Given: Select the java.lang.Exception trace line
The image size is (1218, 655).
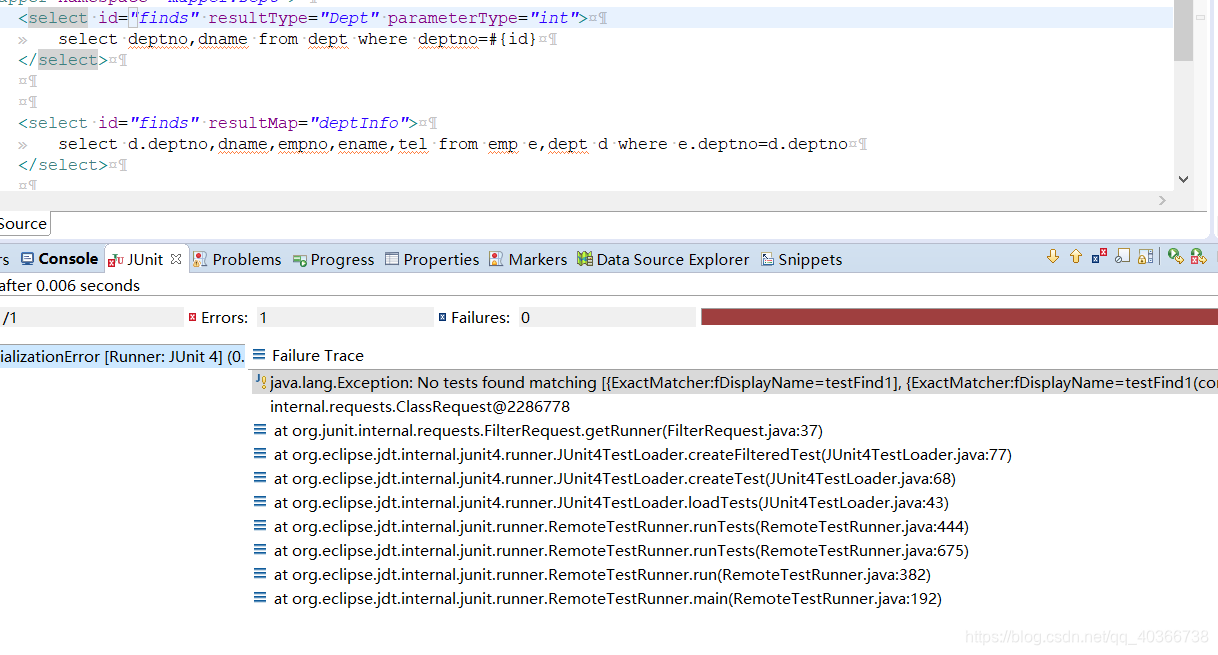Looking at the screenshot, I should (734, 382).
